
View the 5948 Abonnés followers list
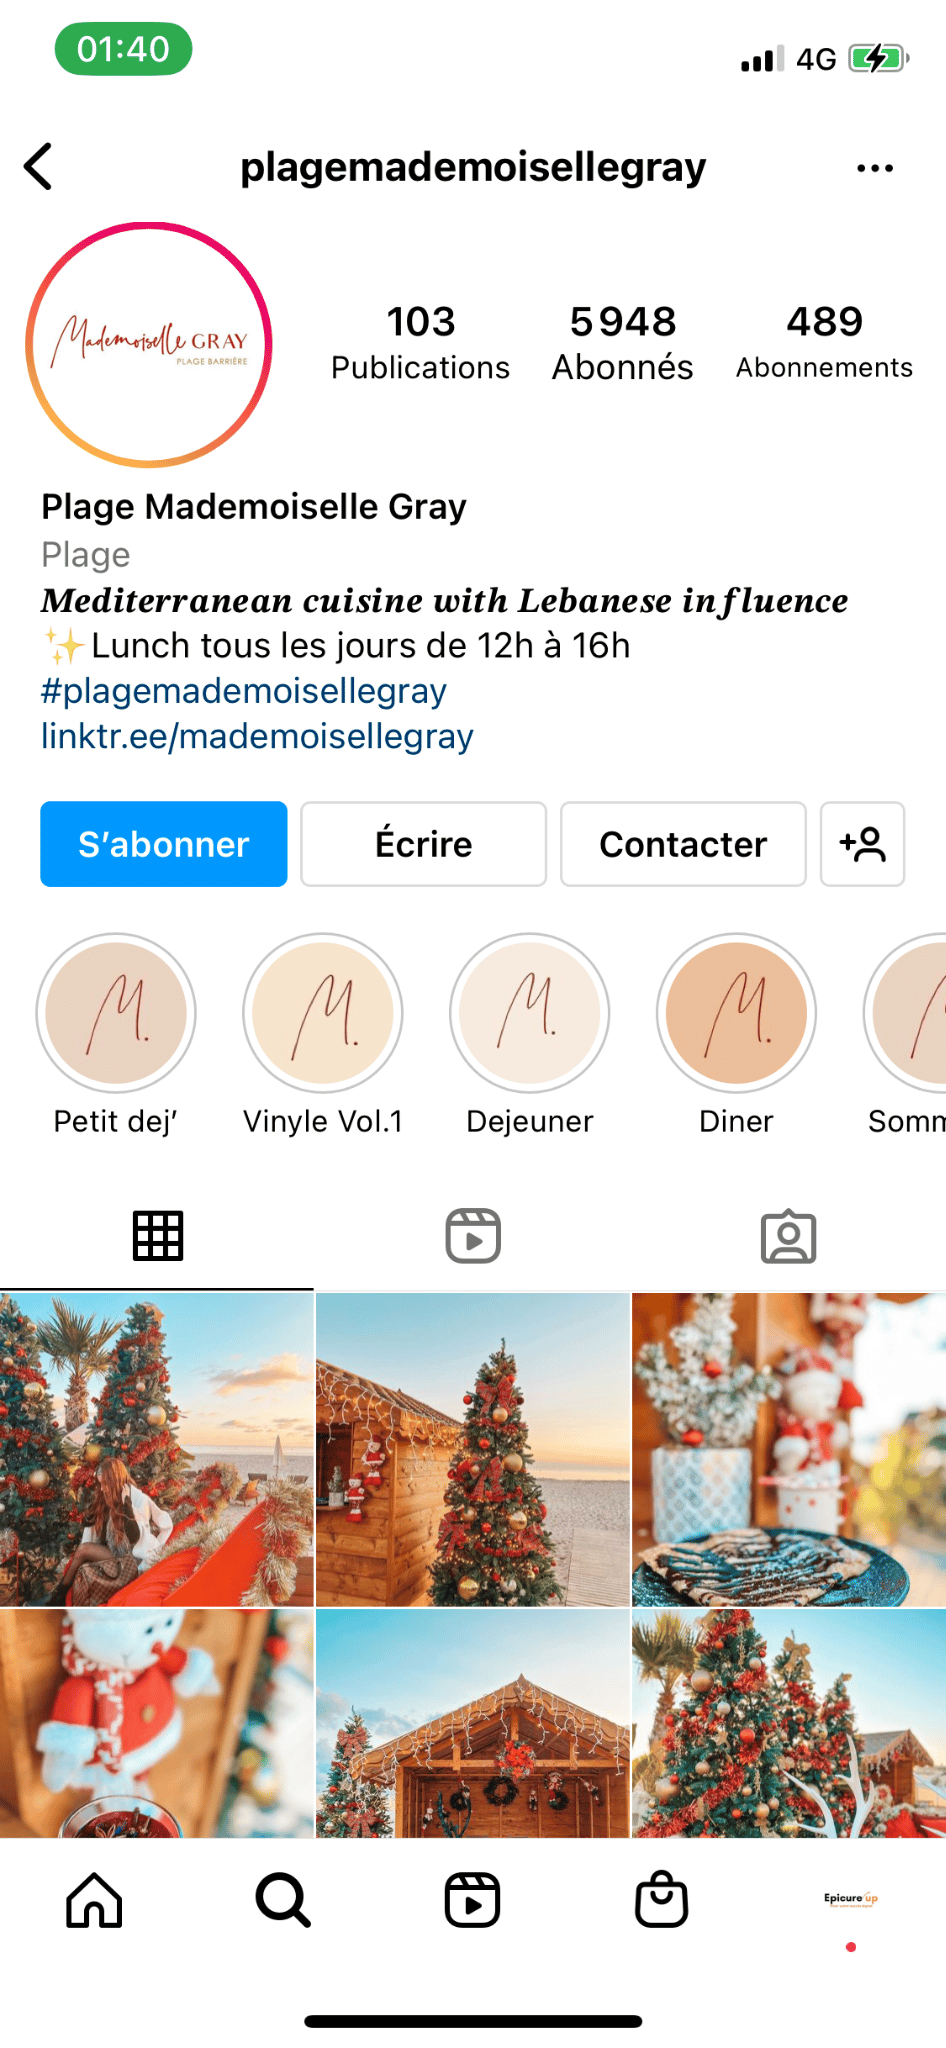623,343
